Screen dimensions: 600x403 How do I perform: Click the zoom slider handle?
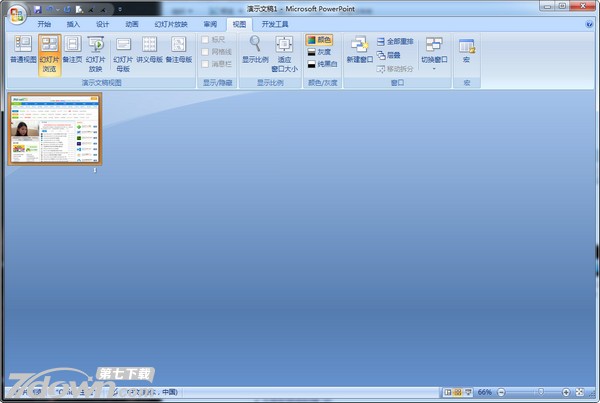[541, 392]
